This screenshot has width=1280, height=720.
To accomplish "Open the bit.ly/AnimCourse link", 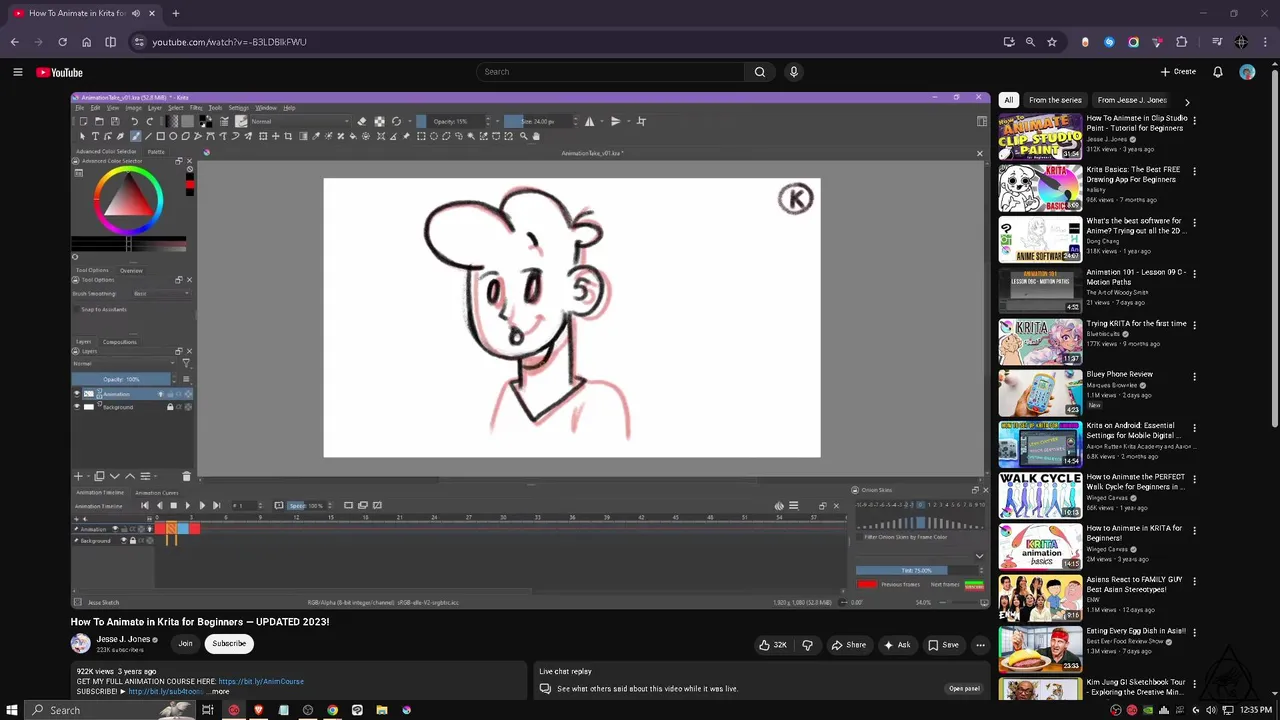I will click(x=261, y=681).
